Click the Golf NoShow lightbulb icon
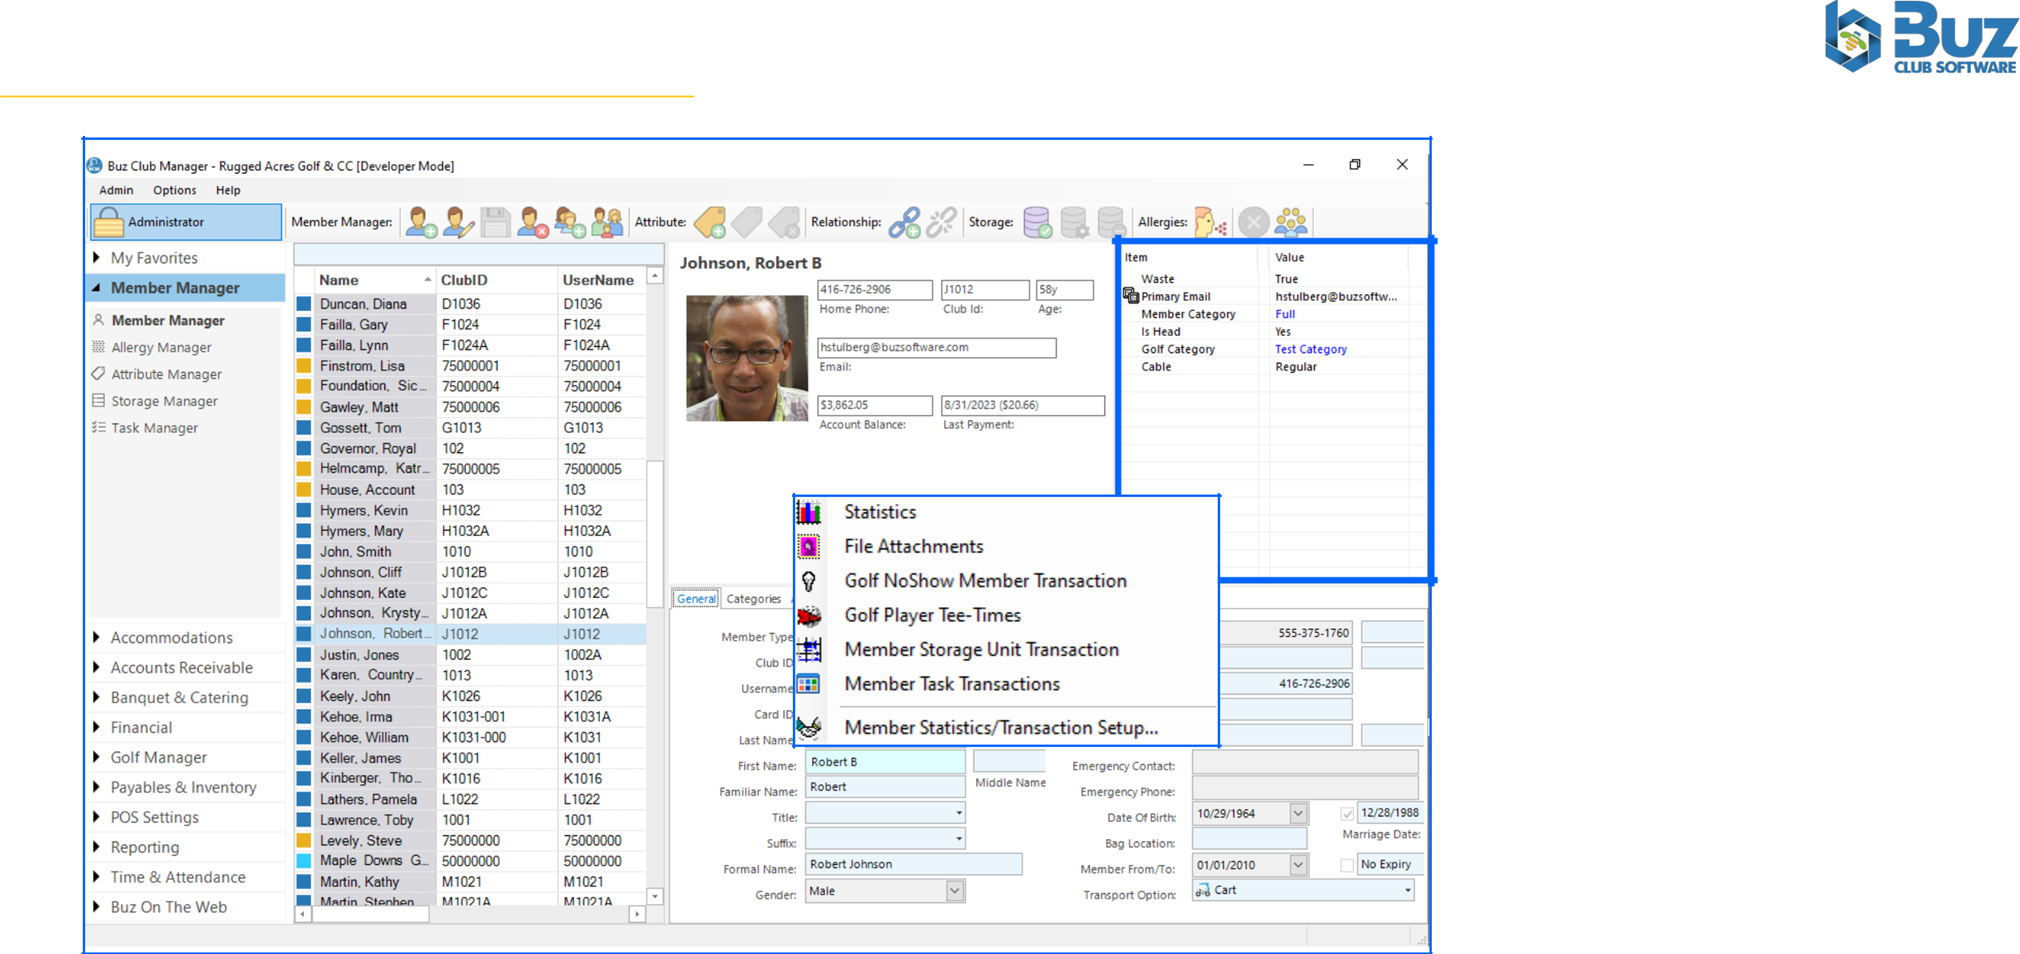Image resolution: width=2020 pixels, height=954 pixels. coord(809,582)
